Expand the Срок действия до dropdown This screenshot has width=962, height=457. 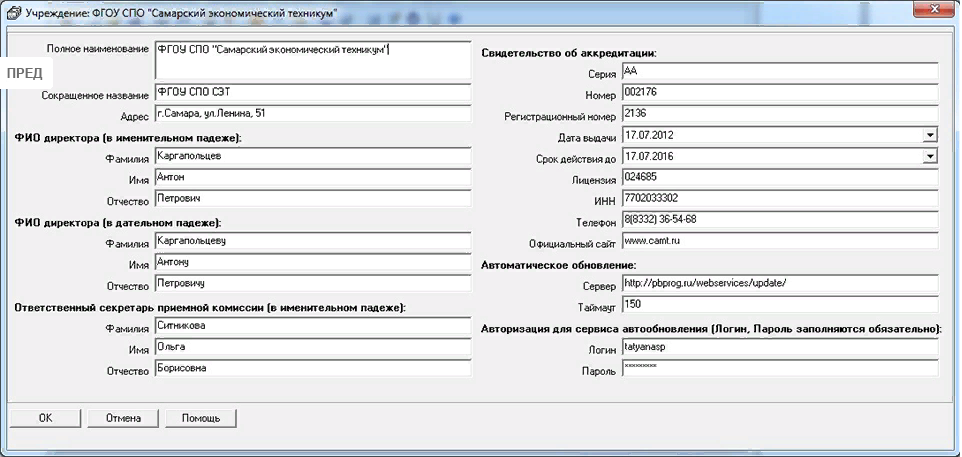click(929, 157)
